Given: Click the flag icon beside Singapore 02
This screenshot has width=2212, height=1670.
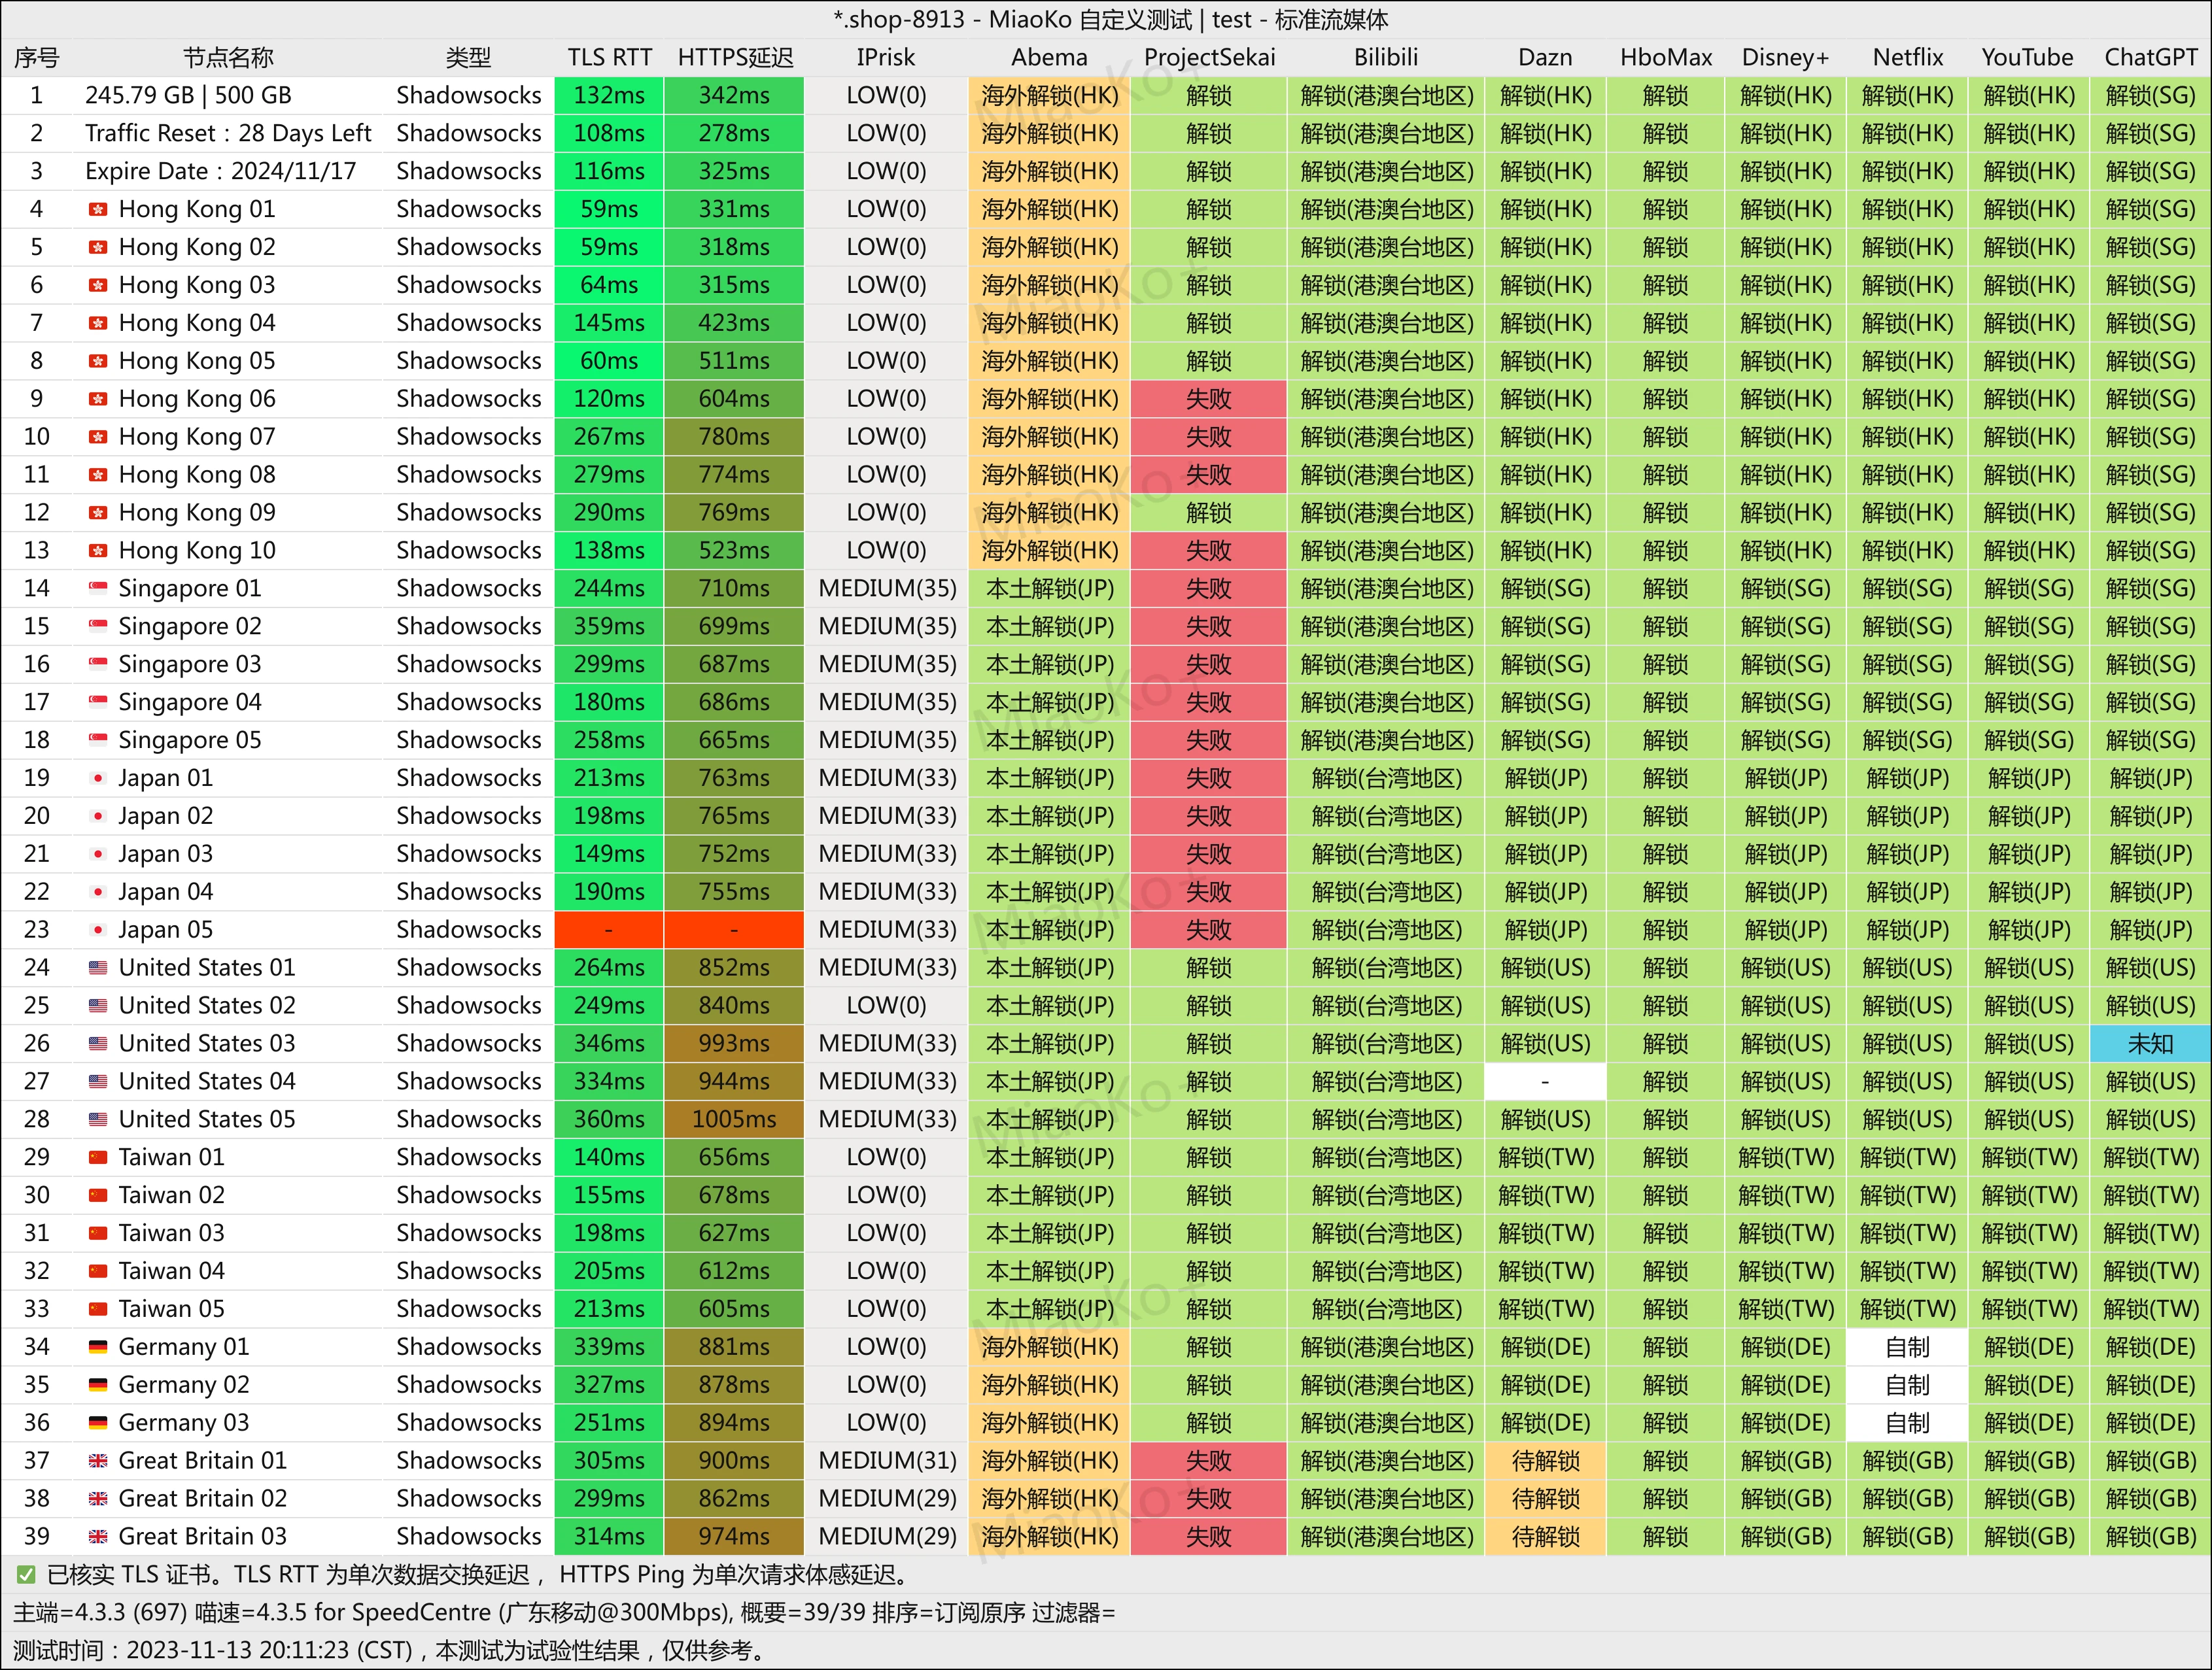Looking at the screenshot, I should click(x=98, y=627).
